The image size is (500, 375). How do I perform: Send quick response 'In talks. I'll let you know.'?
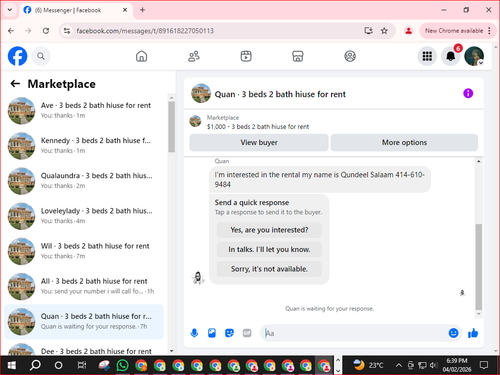pos(269,249)
